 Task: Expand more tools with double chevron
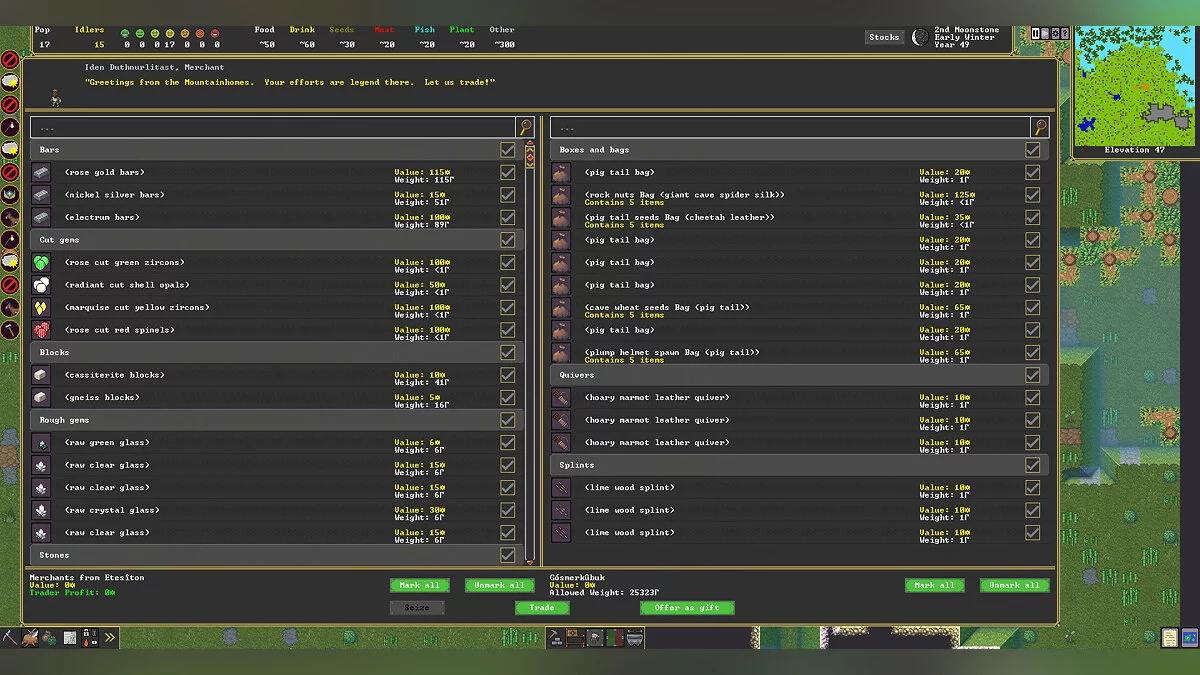pyautogui.click(x=109, y=637)
